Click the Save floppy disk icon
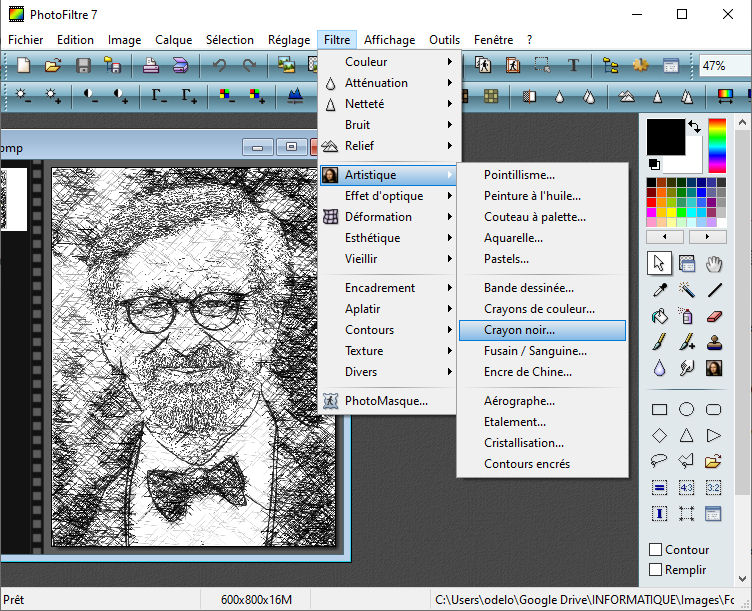Screen dimensions: 752x611 [83, 65]
